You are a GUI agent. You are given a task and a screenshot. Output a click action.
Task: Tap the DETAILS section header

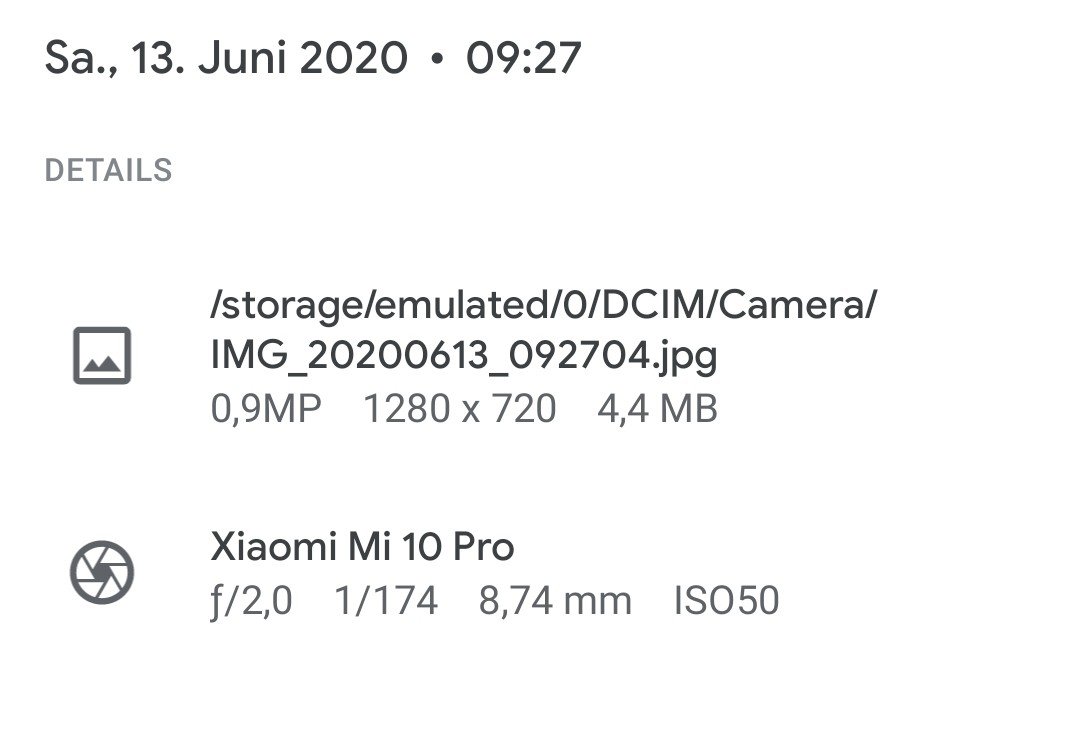click(x=108, y=170)
